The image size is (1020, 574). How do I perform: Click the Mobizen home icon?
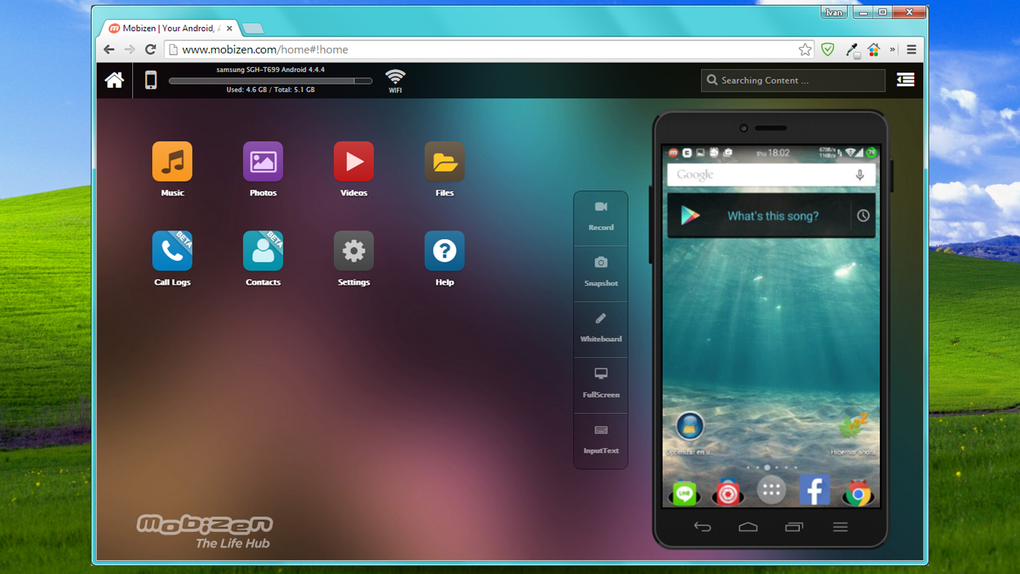[114, 80]
